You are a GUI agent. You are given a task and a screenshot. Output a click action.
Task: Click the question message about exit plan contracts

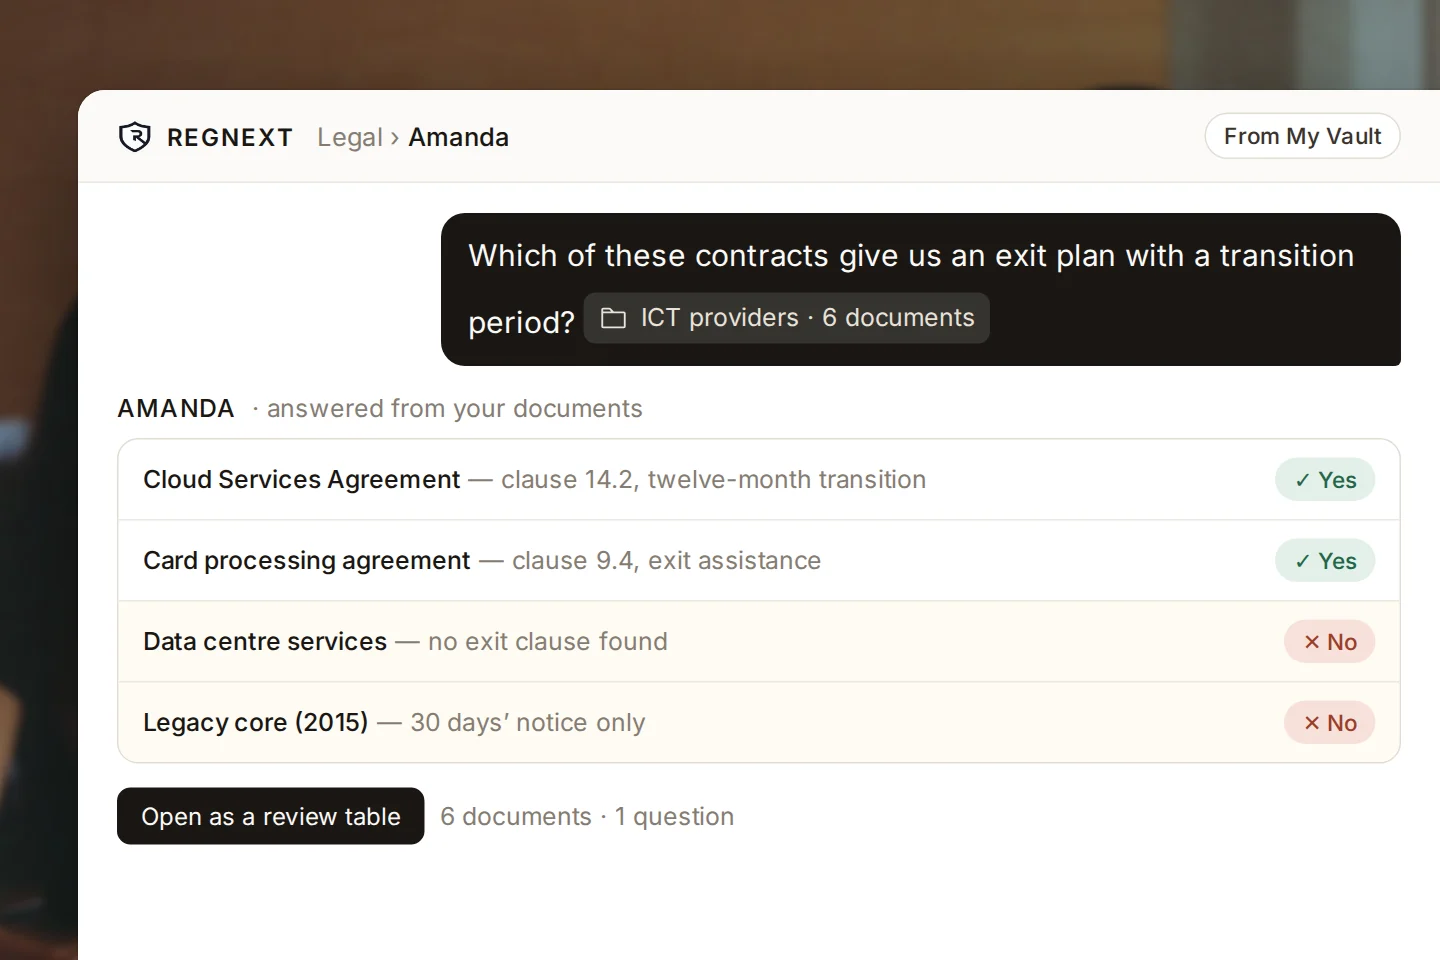coord(920,289)
